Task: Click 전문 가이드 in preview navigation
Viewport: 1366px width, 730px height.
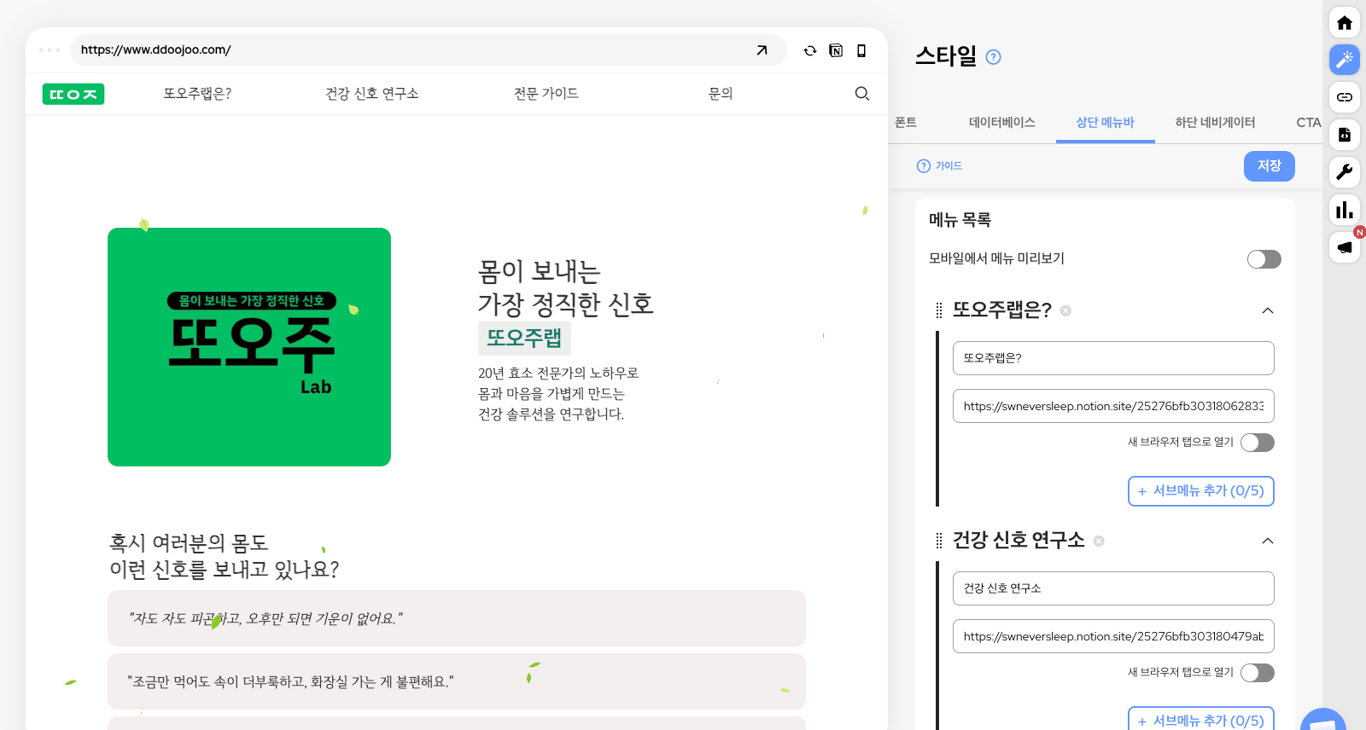Action: [x=546, y=93]
